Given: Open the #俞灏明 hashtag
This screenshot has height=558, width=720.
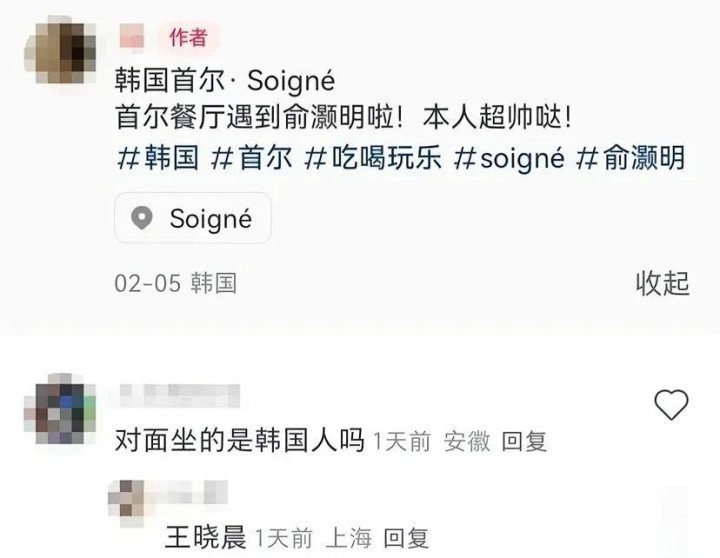Looking at the screenshot, I should [x=630, y=158].
